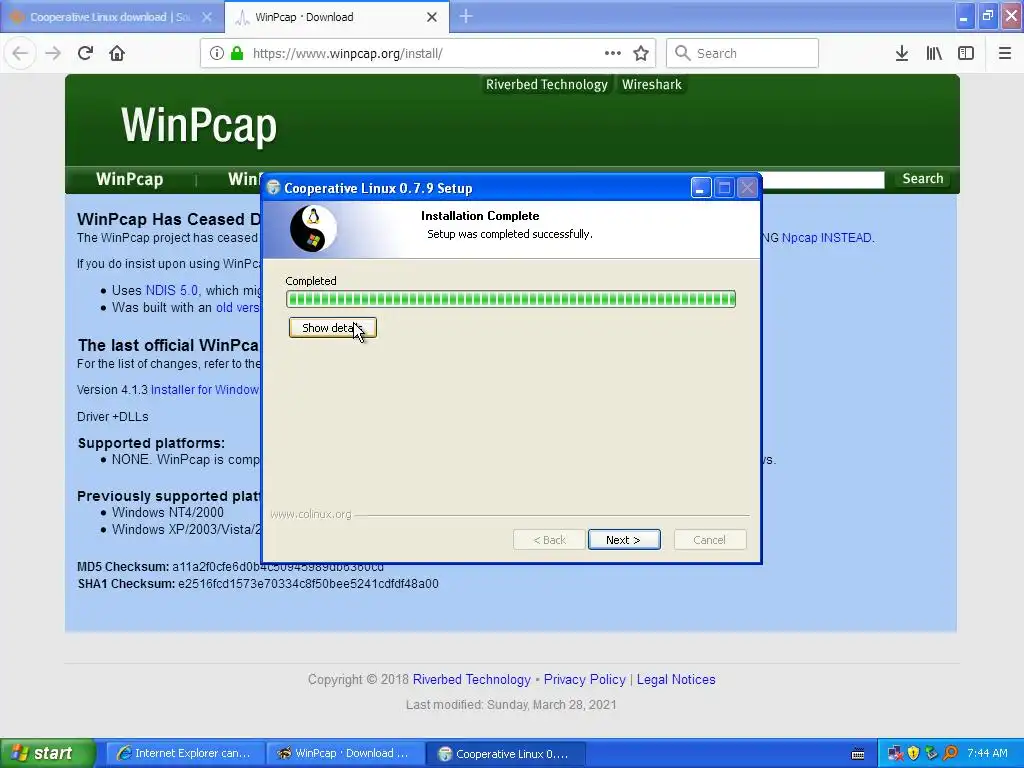The height and width of the screenshot is (768, 1024).
Task: Open the library bookshelf icon
Action: pyautogui.click(x=934, y=53)
